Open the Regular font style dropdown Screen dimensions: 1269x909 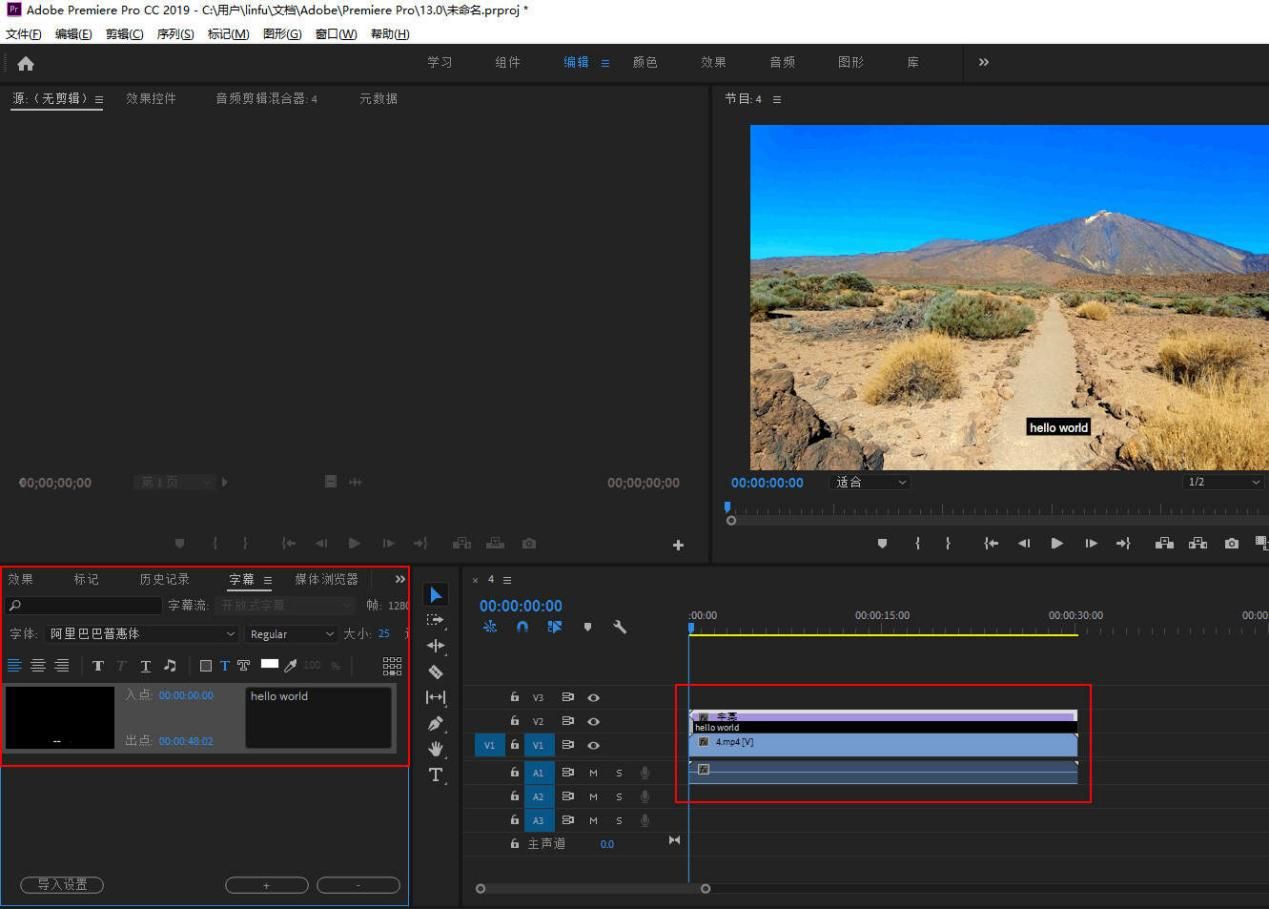point(291,634)
